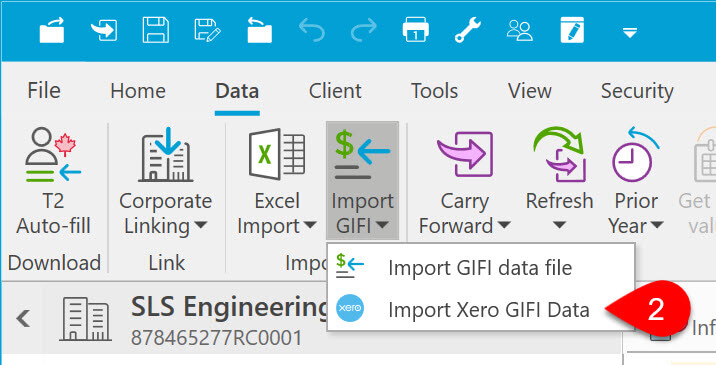The height and width of the screenshot is (365, 716).
Task: Click the Download group label
Action: click(x=54, y=263)
